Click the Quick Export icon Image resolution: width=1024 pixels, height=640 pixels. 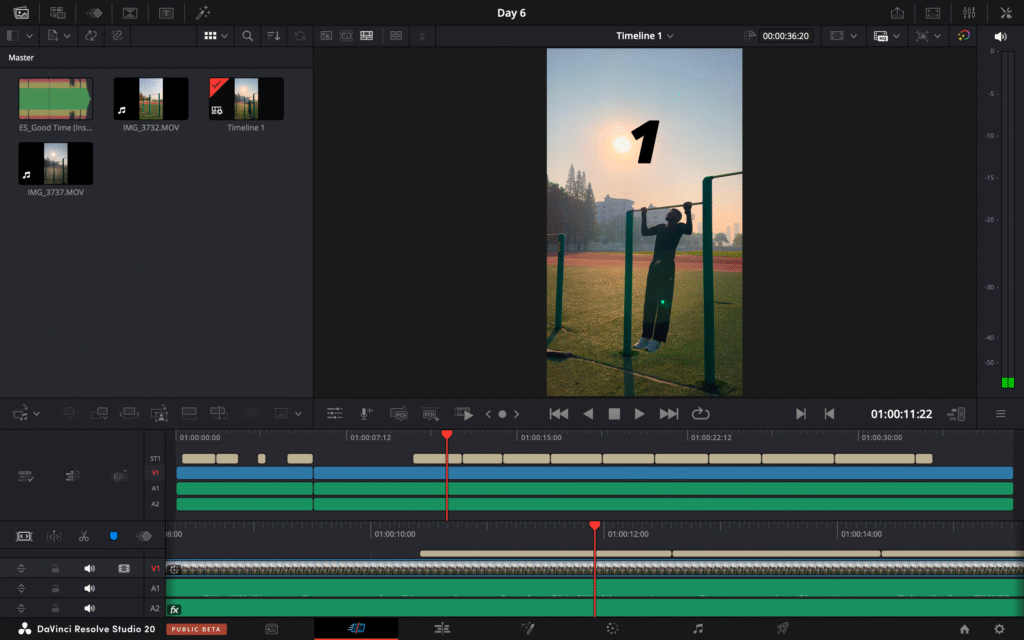[x=897, y=13]
